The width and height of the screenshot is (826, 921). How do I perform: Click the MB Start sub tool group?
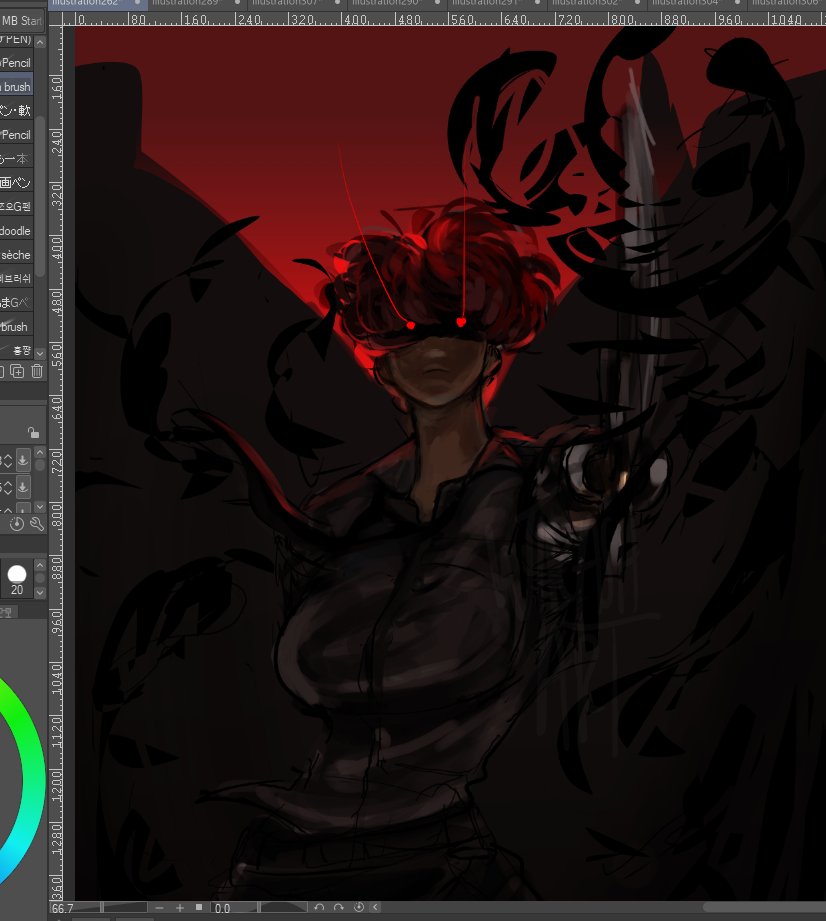pos(22,21)
